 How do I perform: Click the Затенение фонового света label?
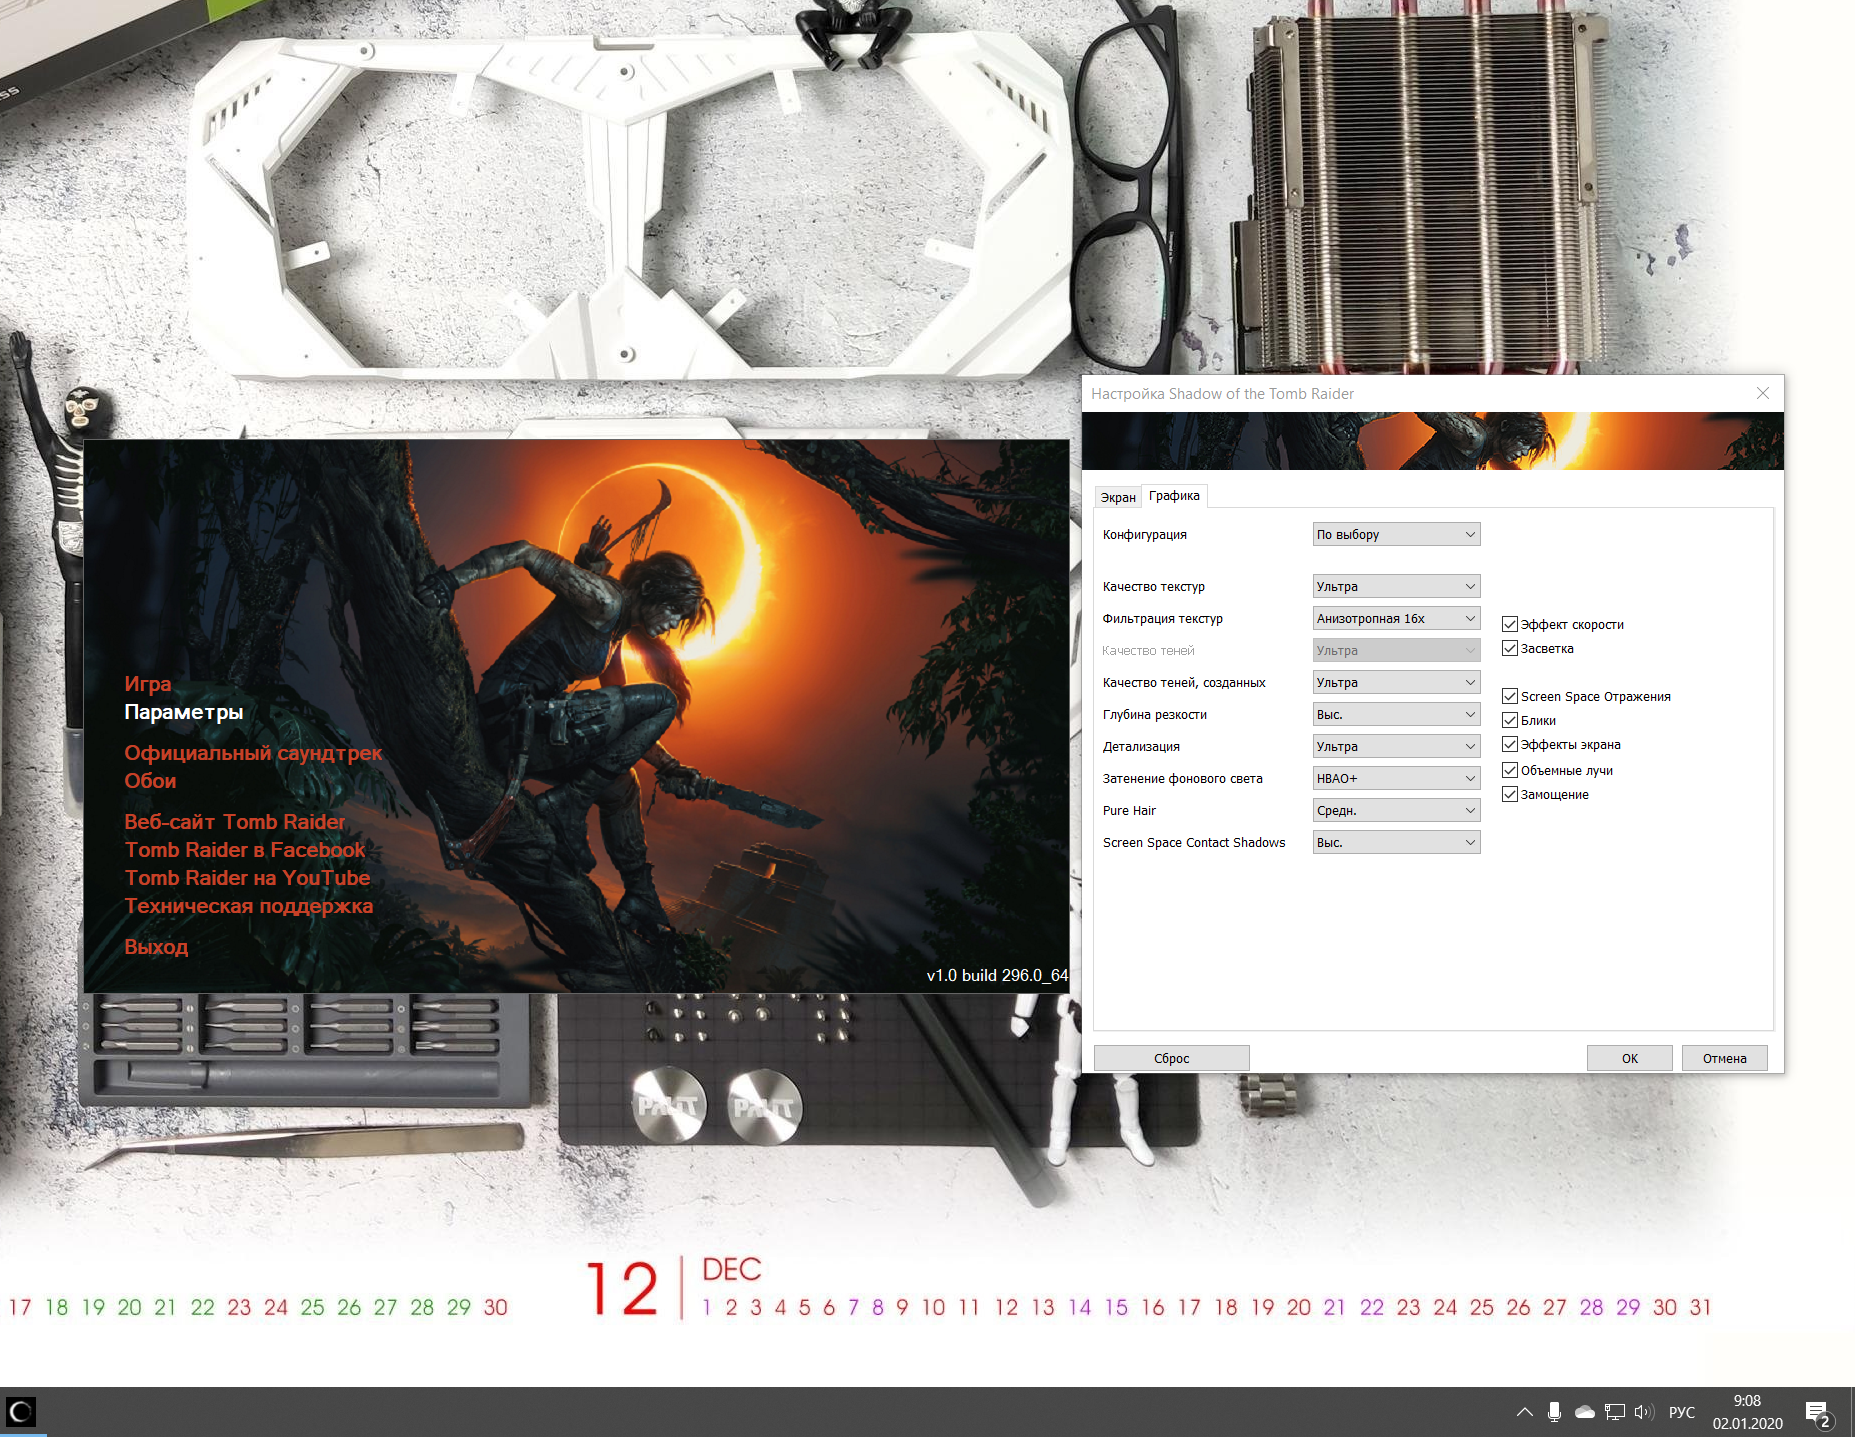coord(1183,779)
